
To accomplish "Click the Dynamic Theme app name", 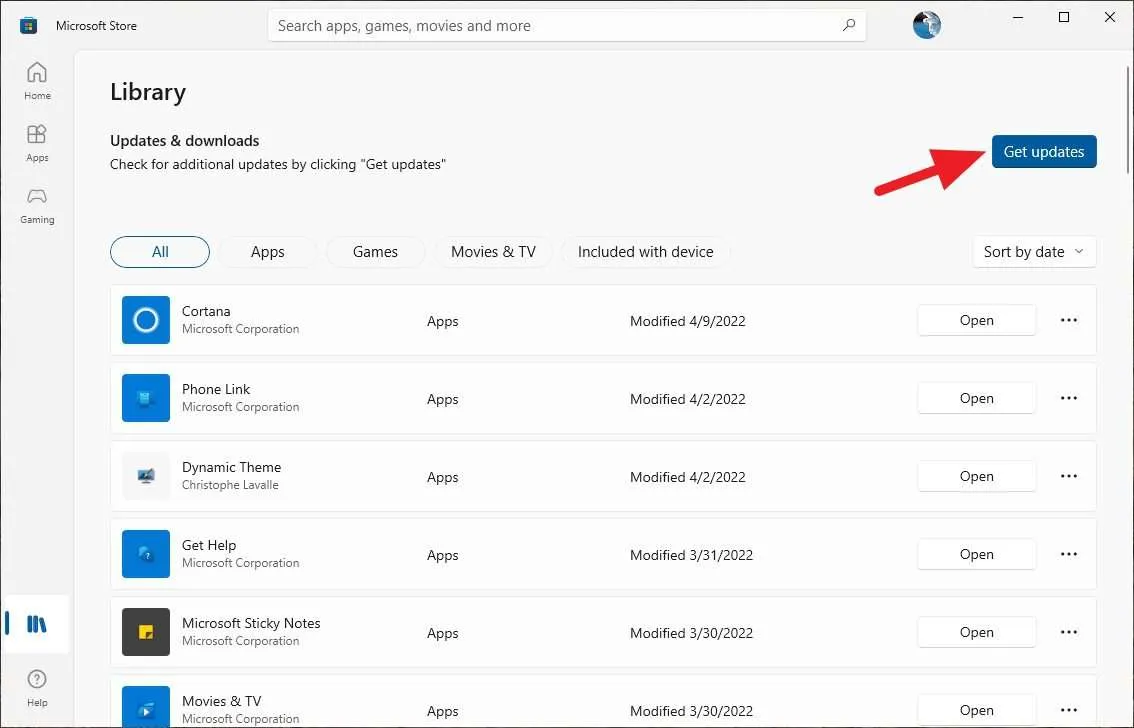I will [231, 467].
